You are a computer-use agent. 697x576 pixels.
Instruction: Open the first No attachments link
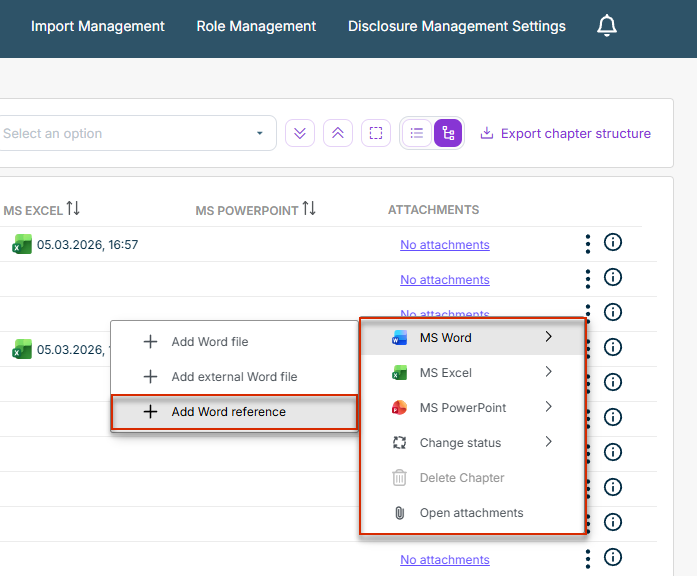(x=444, y=244)
